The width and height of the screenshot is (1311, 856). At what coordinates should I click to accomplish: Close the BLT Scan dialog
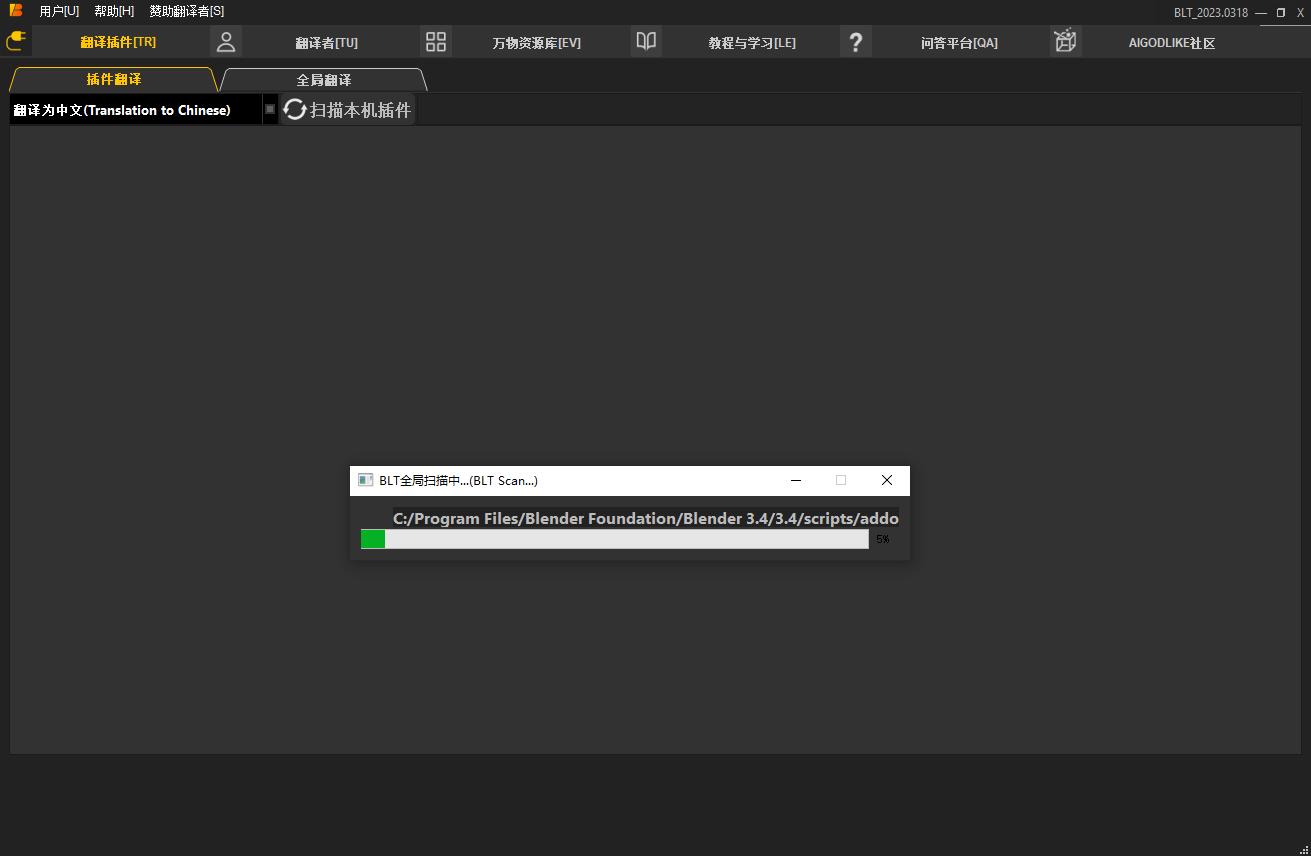pos(887,481)
